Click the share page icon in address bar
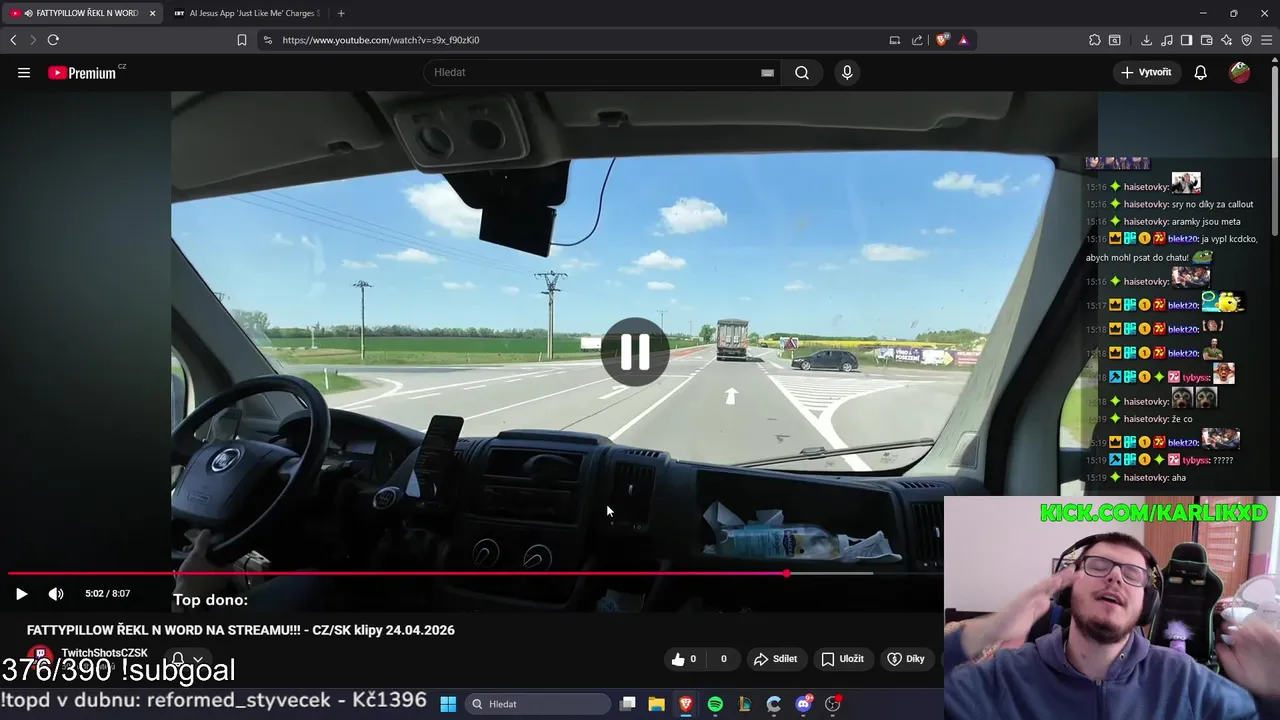 click(x=917, y=40)
